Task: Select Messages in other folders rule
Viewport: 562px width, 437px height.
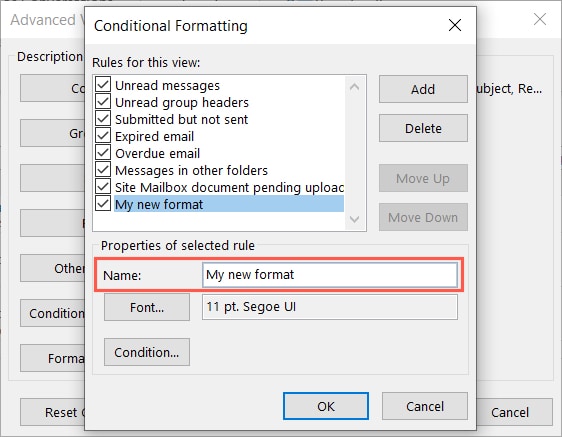Action: click(x=191, y=170)
